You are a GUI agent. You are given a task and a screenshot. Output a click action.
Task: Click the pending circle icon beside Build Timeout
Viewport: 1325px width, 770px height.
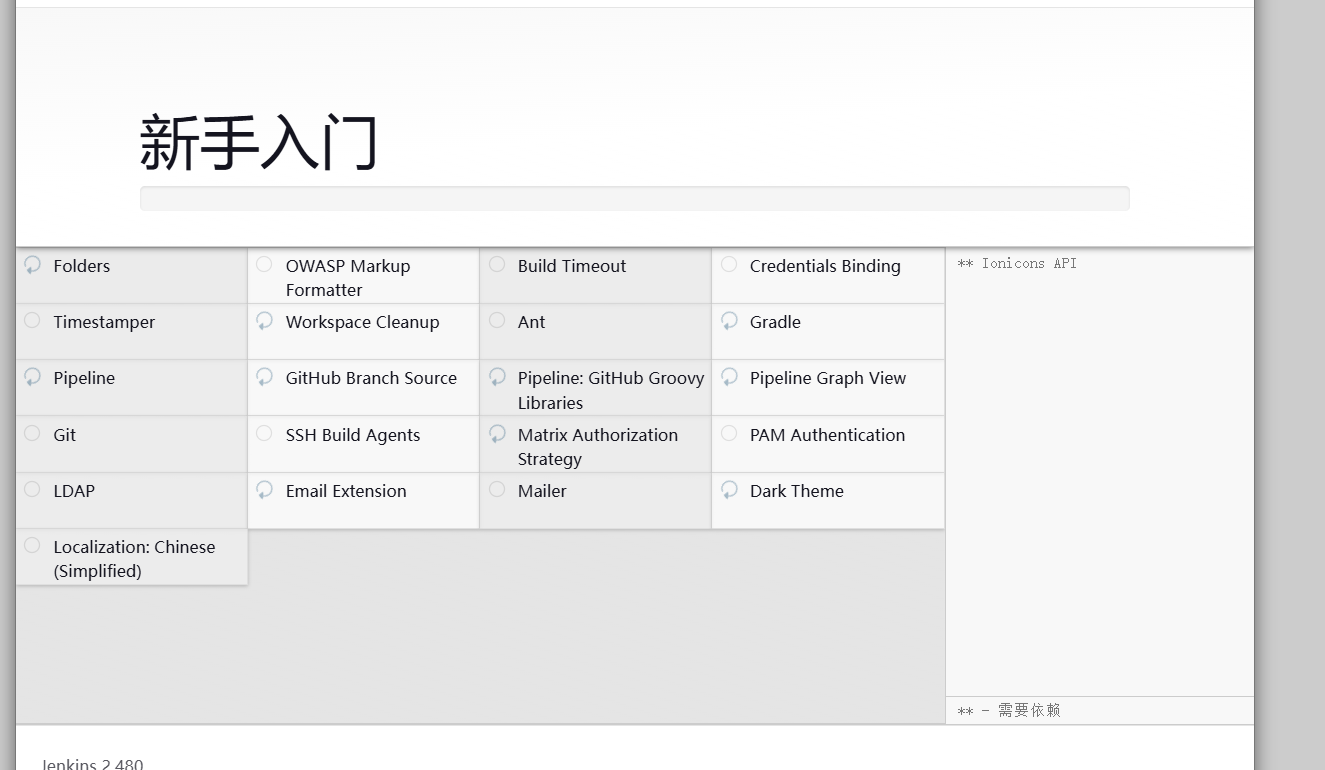[497, 264]
